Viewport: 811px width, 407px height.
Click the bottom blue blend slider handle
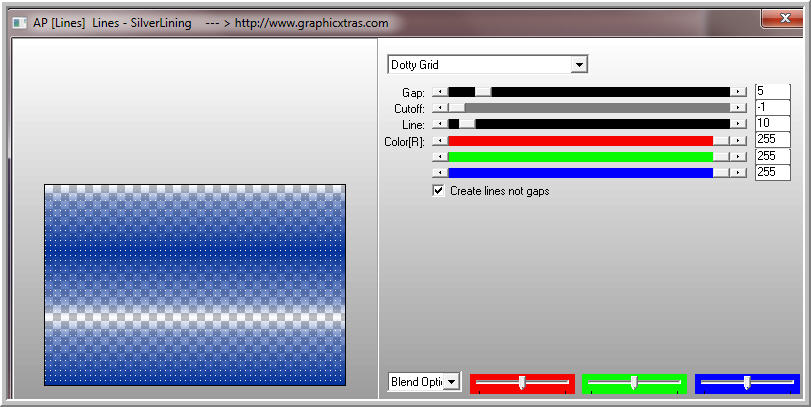(747, 383)
